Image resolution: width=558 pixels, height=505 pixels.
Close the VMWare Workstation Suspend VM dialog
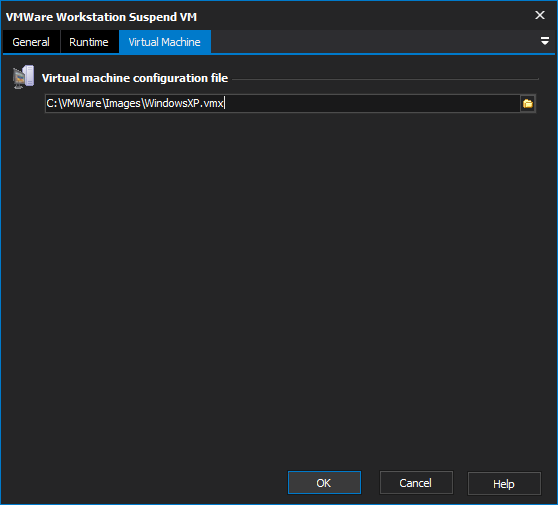point(540,15)
